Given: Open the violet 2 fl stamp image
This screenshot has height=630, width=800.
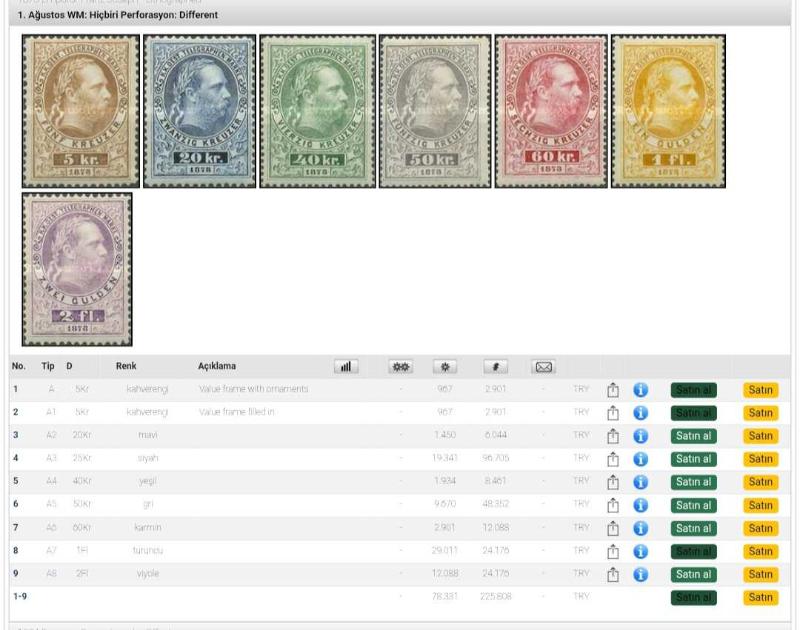Looking at the screenshot, I should (x=77, y=269).
